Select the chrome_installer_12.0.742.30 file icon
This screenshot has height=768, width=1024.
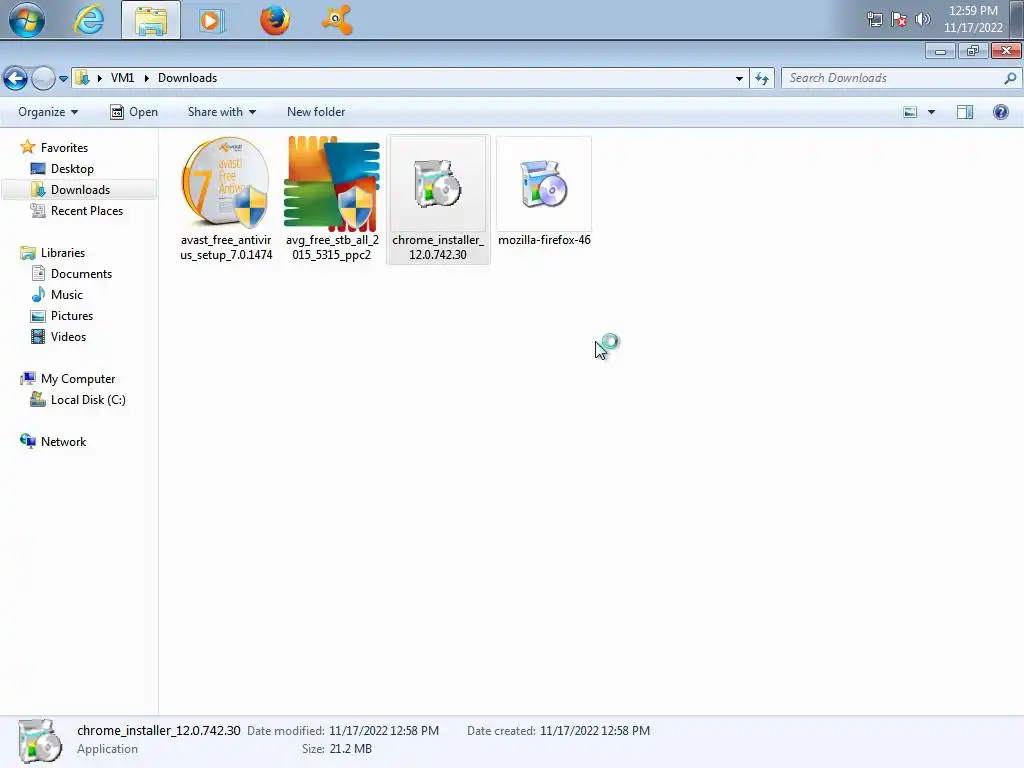point(438,184)
